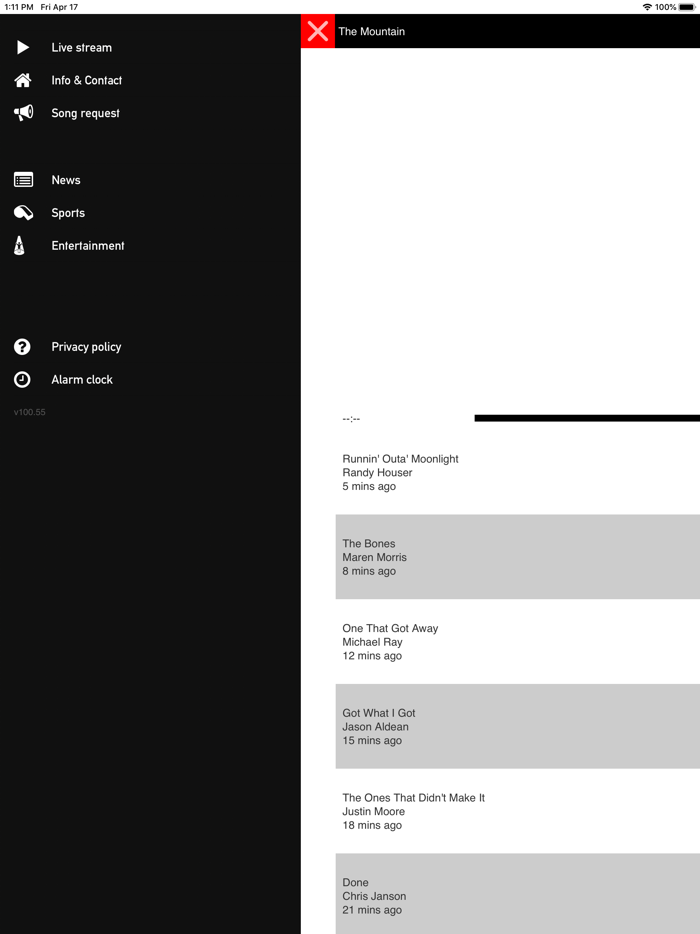Go to the News section

pyautogui.click(x=66, y=180)
